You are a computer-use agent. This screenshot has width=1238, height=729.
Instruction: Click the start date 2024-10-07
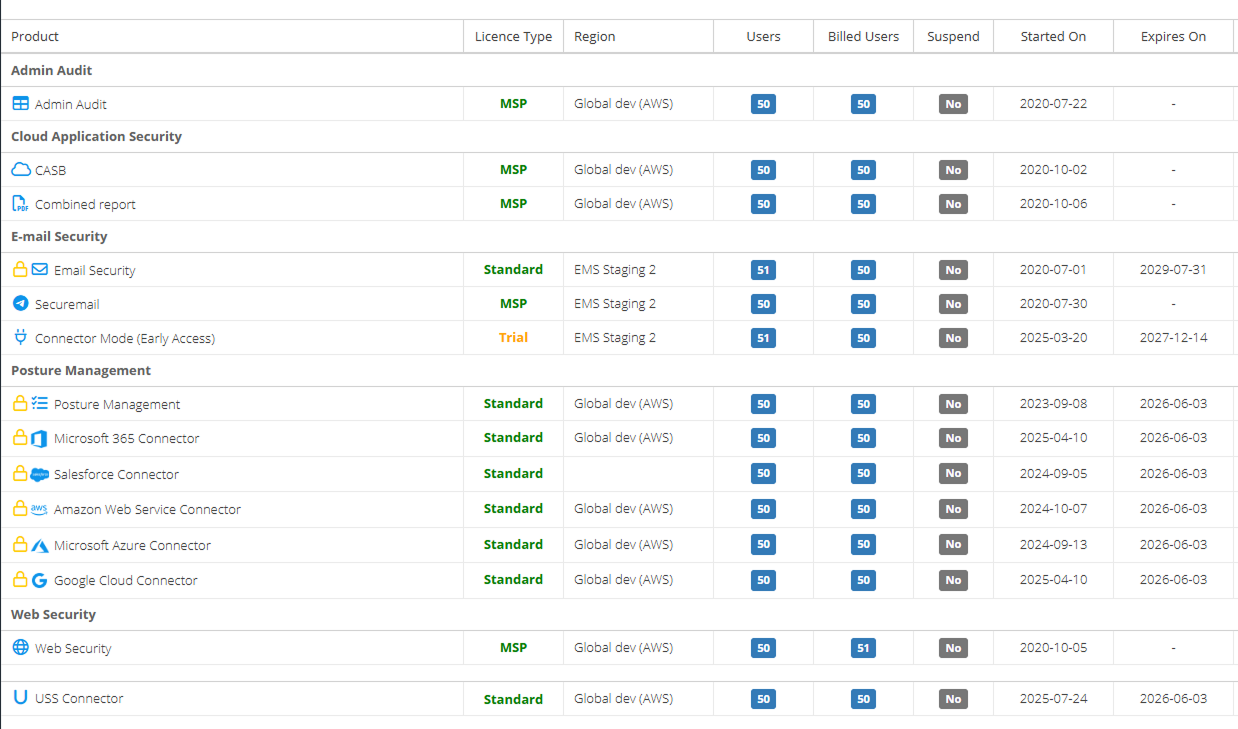1053,509
